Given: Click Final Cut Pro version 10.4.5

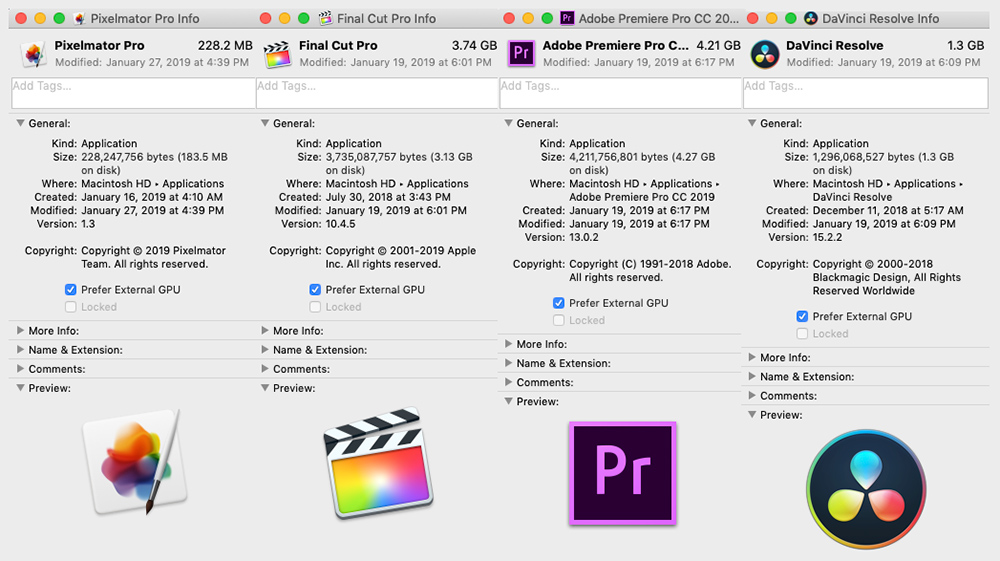Looking at the screenshot, I should (x=341, y=224).
